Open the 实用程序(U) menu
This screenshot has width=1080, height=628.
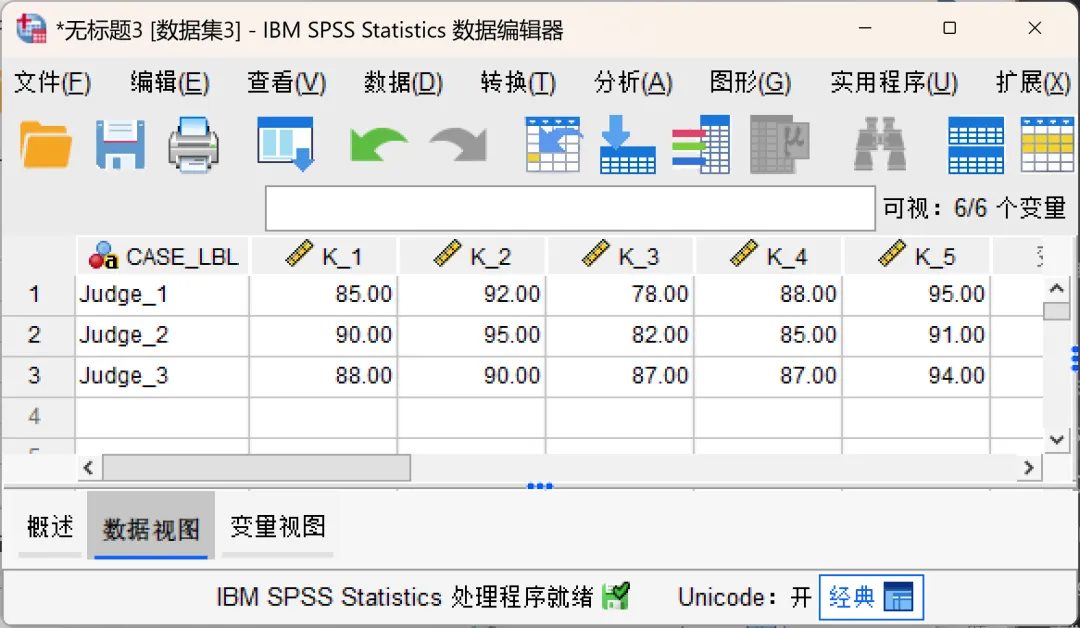click(893, 83)
